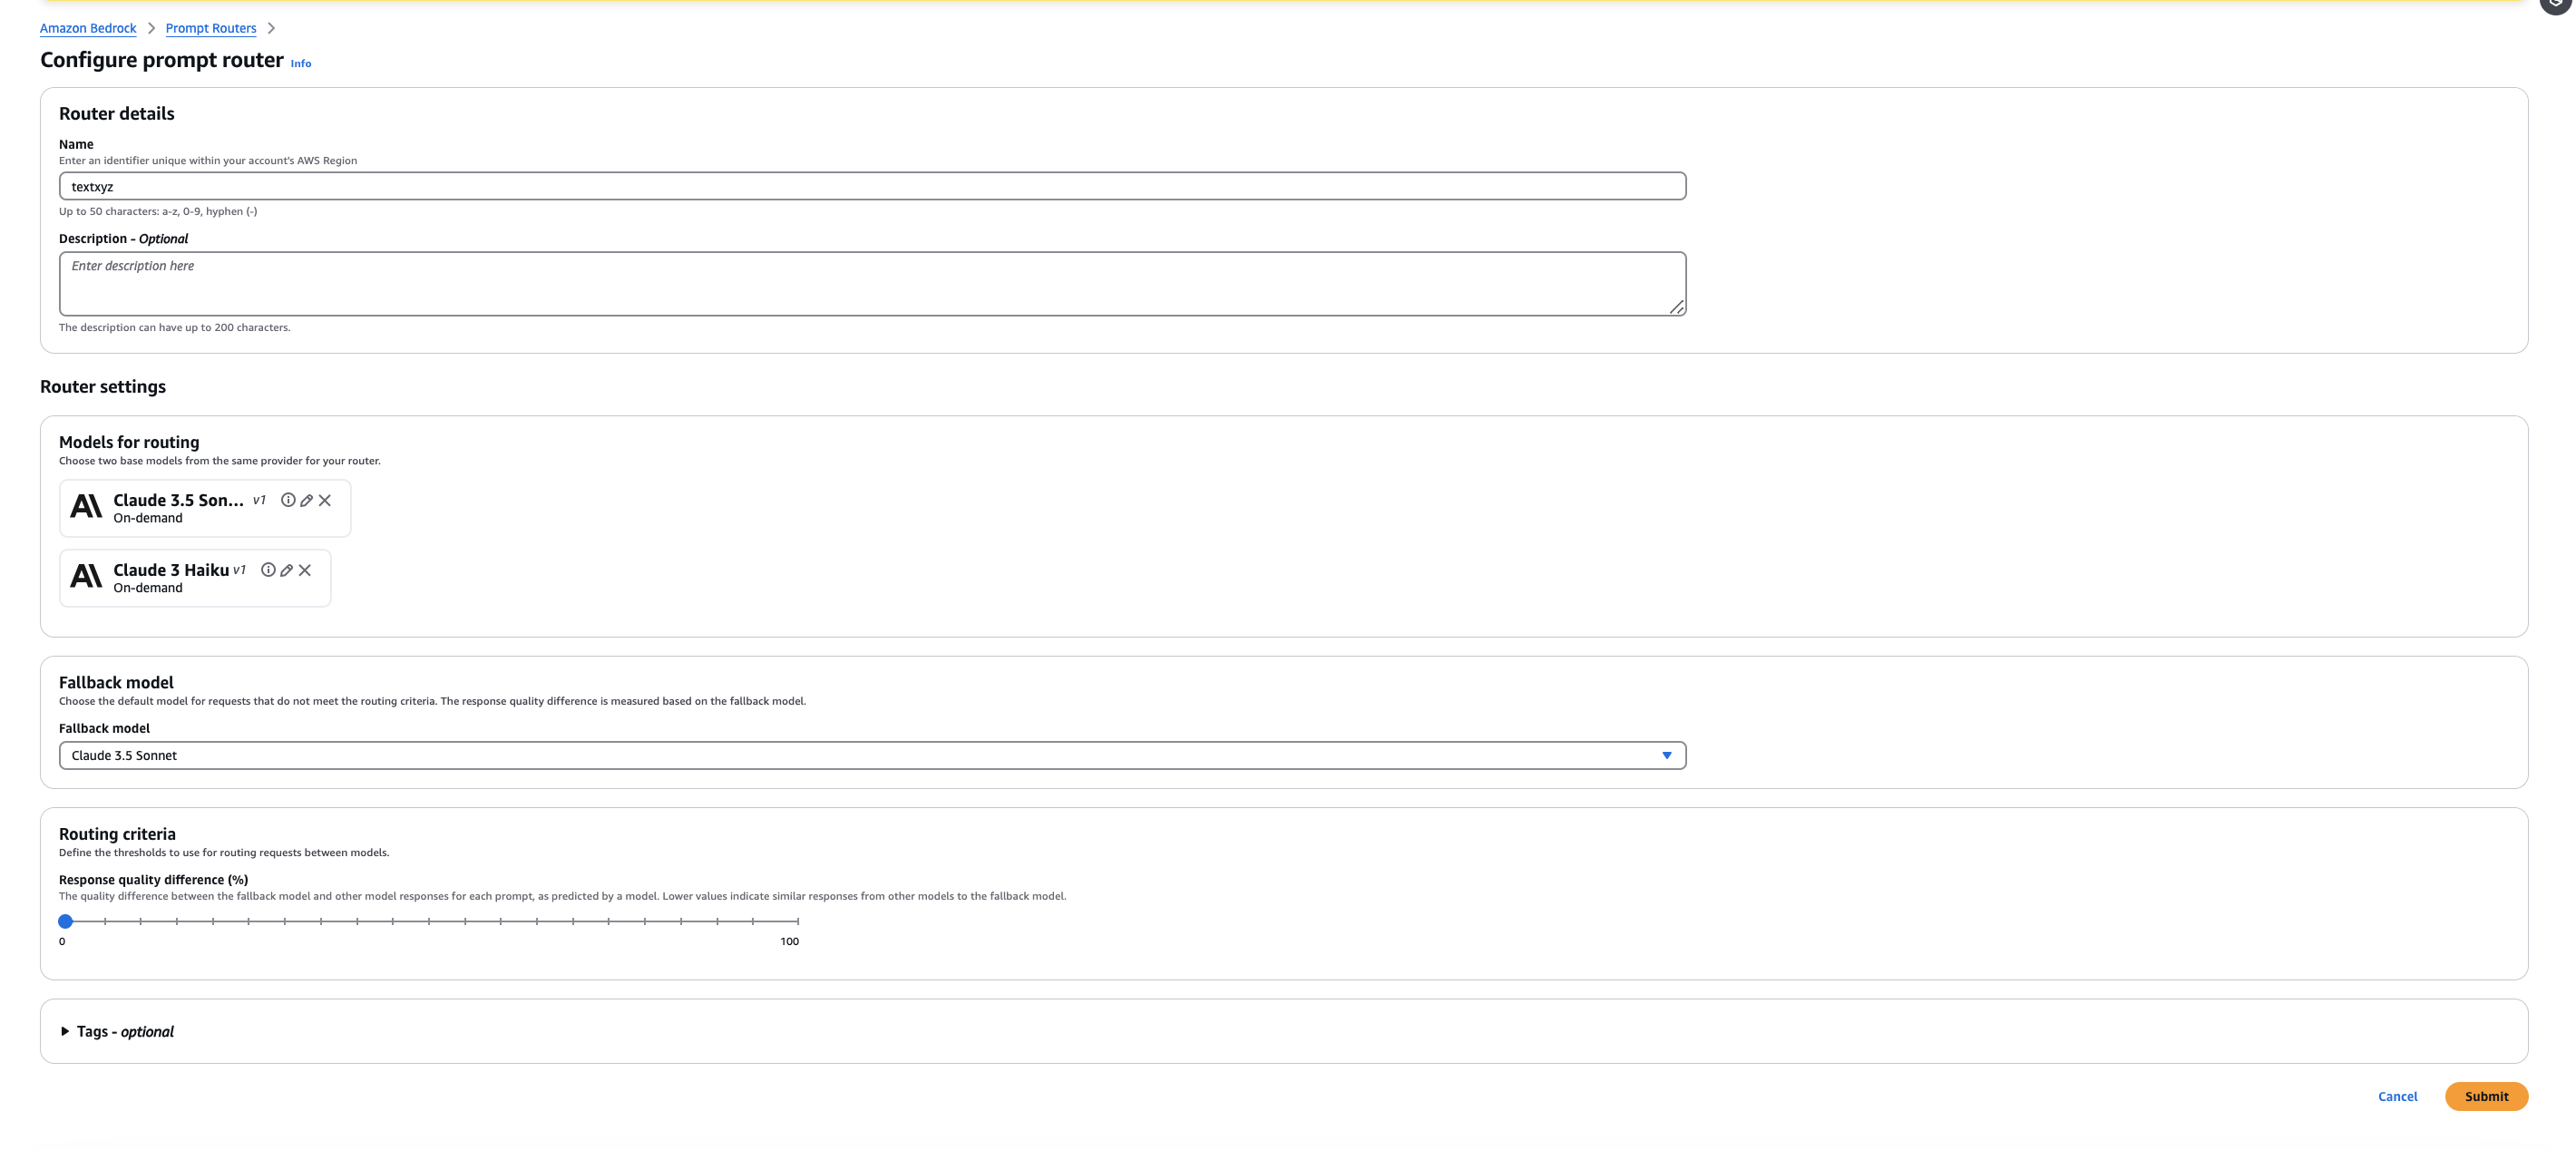Click the Response quality difference slider handle
This screenshot has height=1150, width=2576.
pyautogui.click(x=66, y=921)
